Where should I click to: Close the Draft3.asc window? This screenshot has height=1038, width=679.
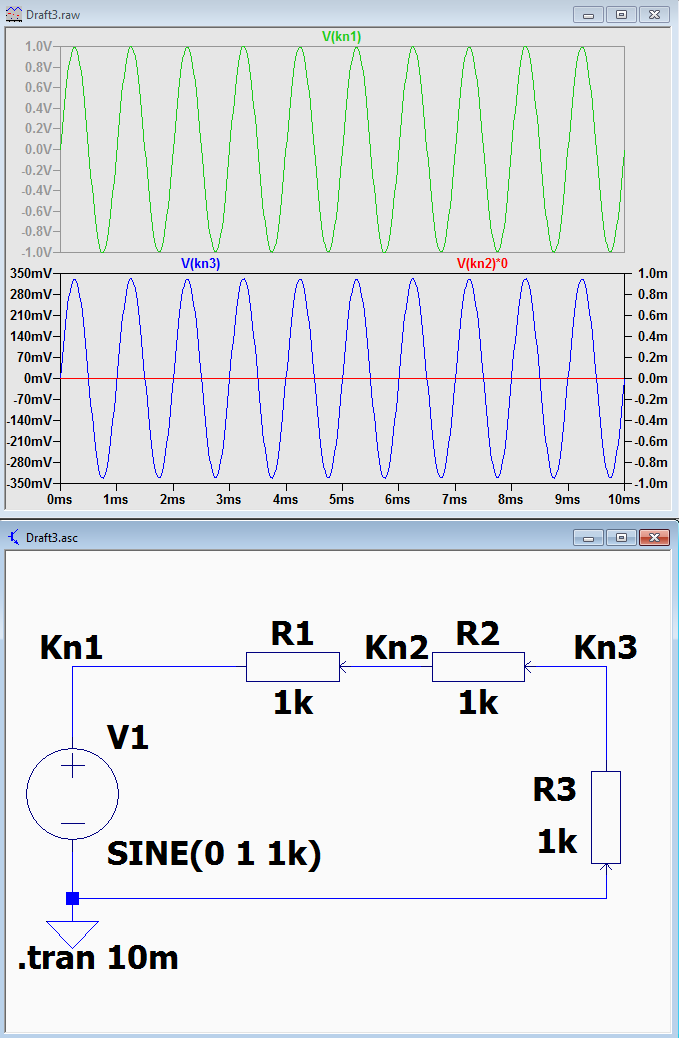coord(655,537)
